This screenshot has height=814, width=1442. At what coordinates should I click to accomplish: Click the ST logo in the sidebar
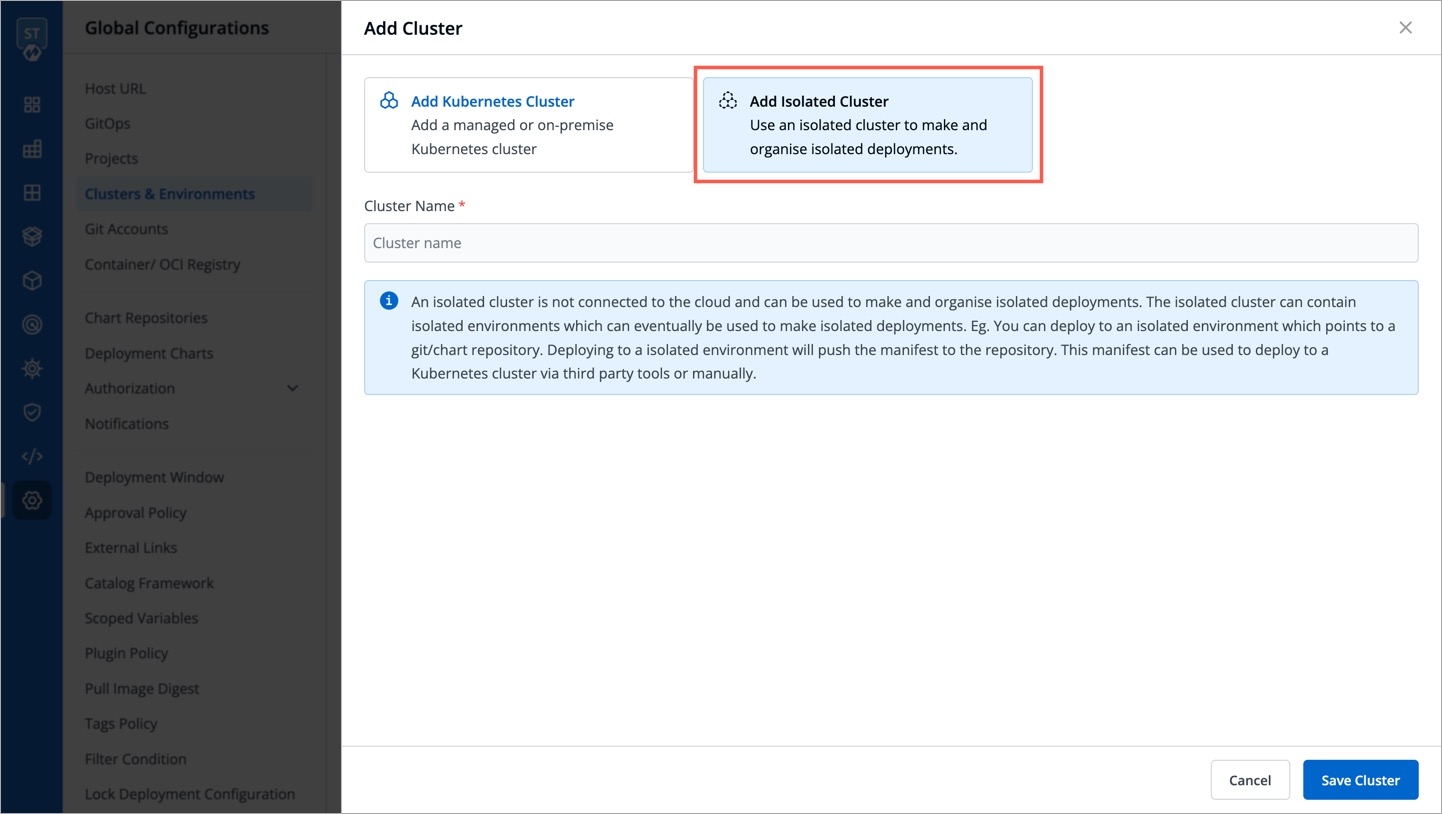(x=32, y=38)
